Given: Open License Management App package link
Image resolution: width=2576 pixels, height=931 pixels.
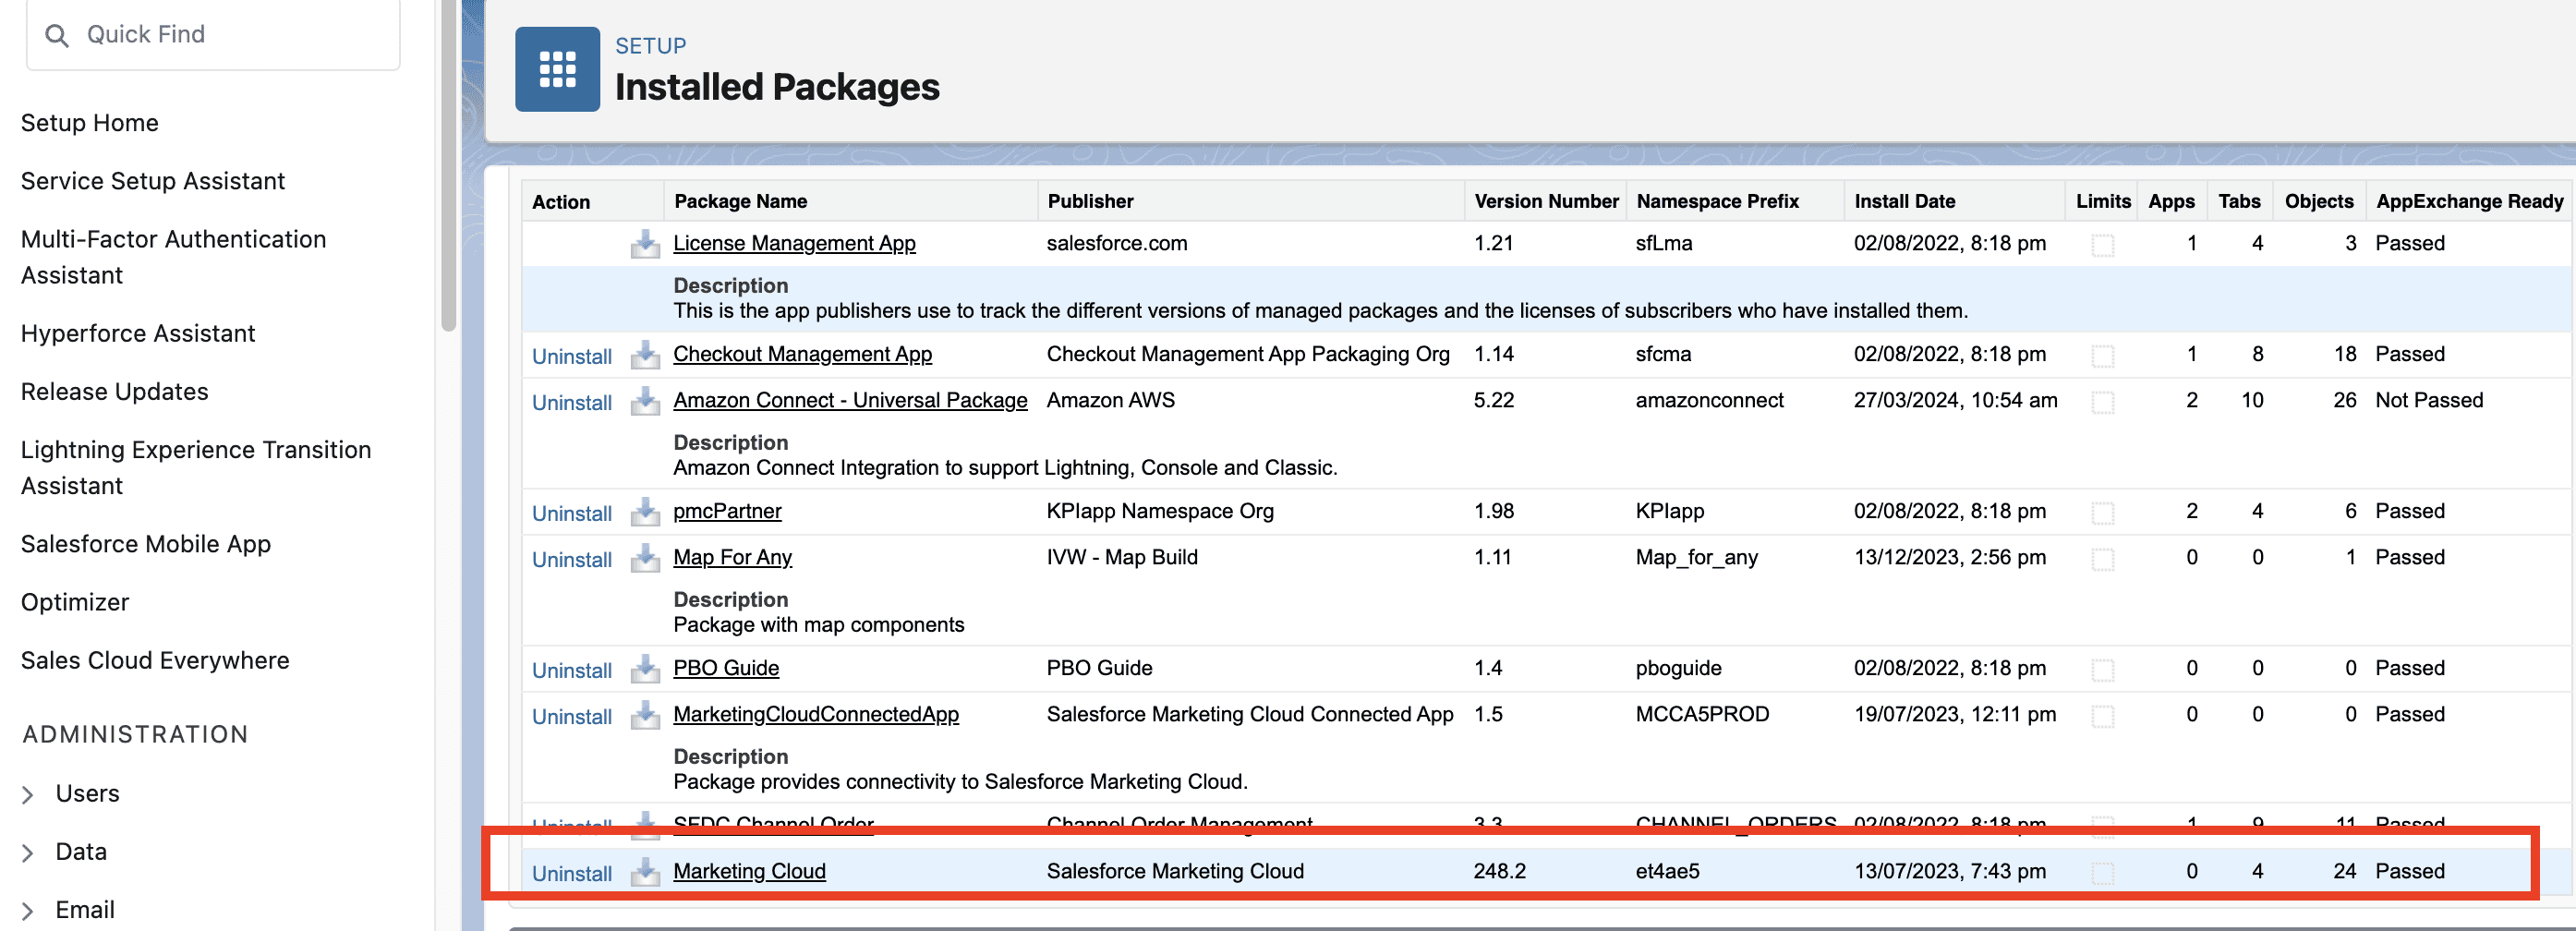Looking at the screenshot, I should click(794, 243).
